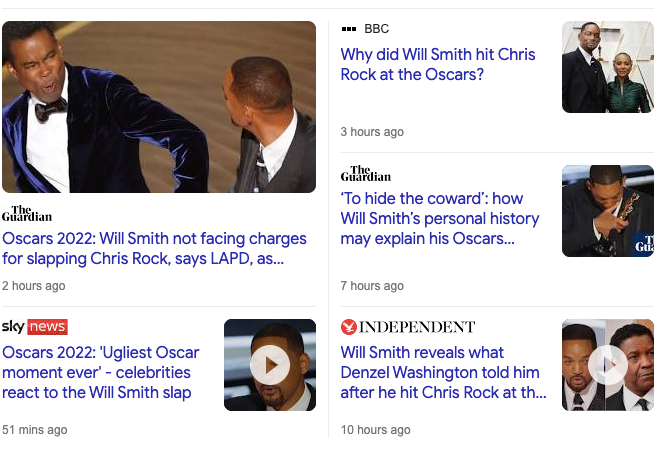The height and width of the screenshot is (452, 669).
Task: Click the '2 hours ago' timestamp
Action: coord(34,286)
